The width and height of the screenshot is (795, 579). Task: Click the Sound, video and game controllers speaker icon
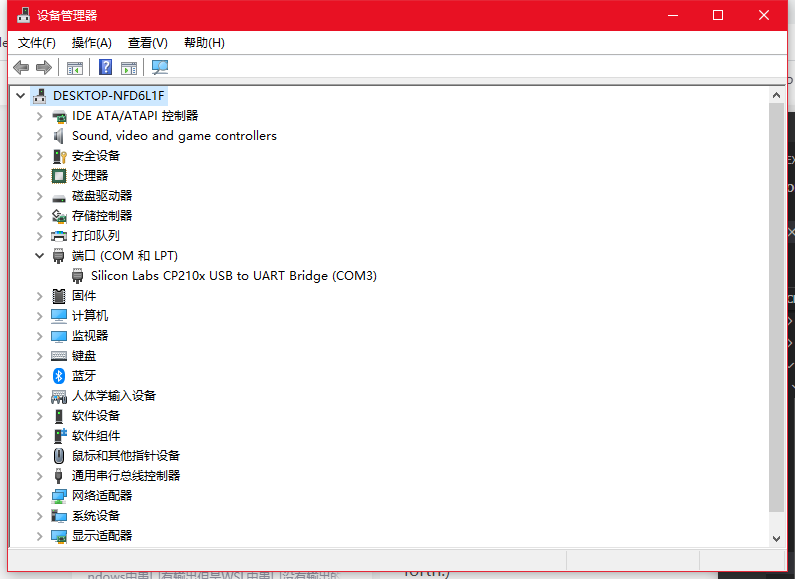59,136
